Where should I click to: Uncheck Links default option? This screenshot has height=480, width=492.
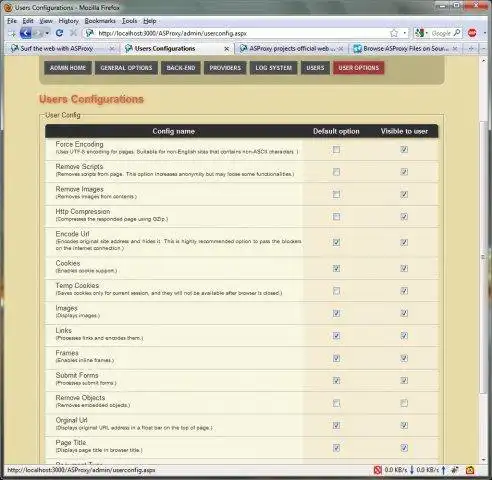pos(336,336)
